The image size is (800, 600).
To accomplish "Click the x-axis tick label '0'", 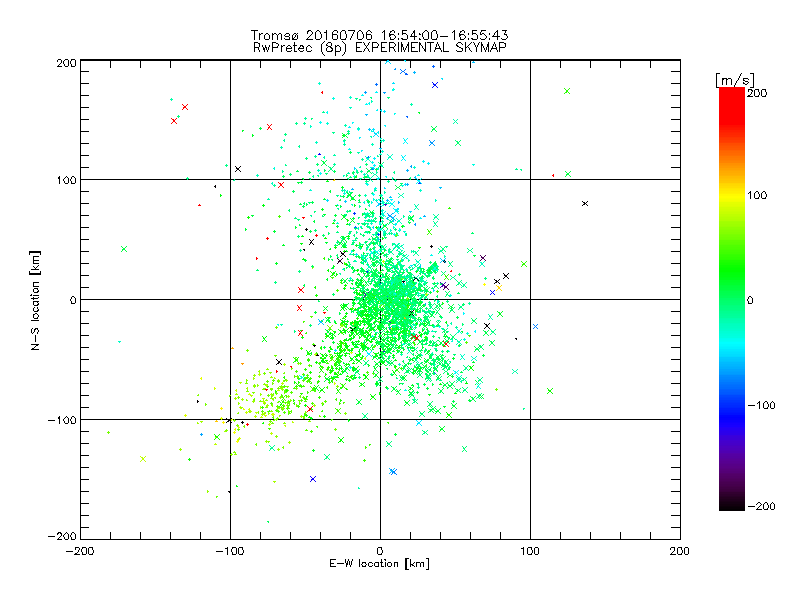I will [380, 551].
